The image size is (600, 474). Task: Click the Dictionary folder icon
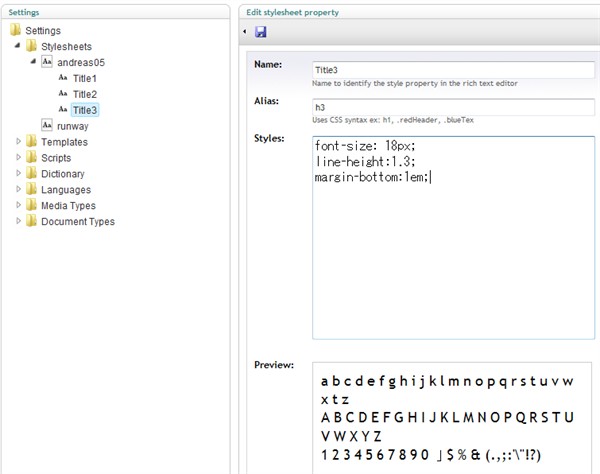click(x=31, y=173)
